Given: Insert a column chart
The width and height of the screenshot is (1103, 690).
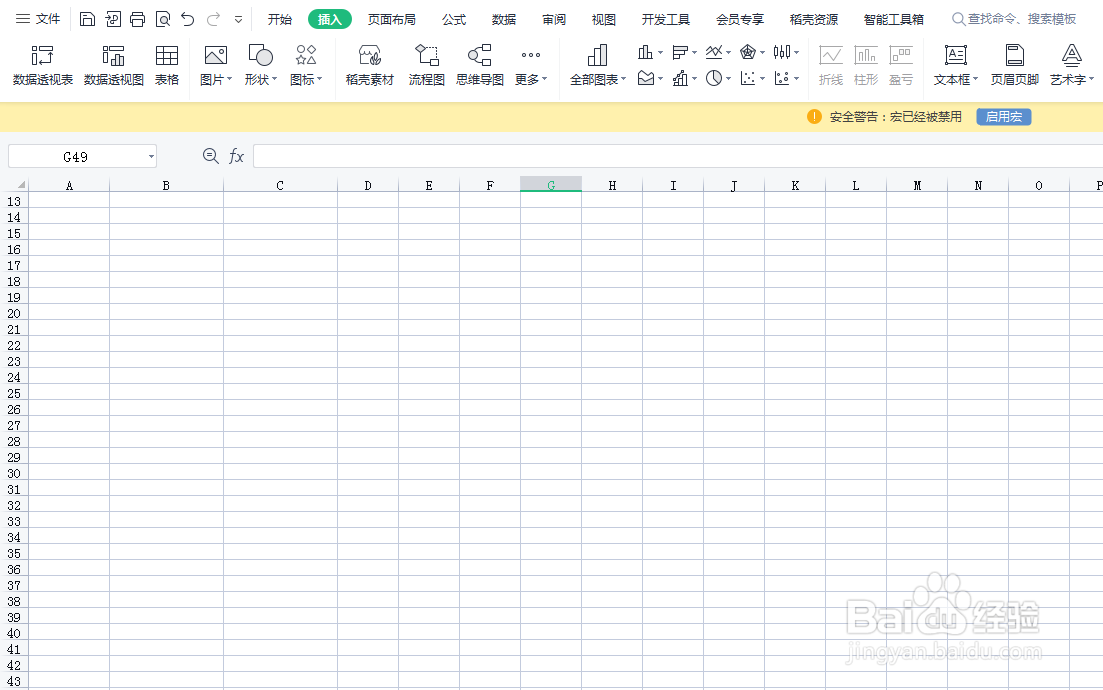Looking at the screenshot, I should [645, 52].
